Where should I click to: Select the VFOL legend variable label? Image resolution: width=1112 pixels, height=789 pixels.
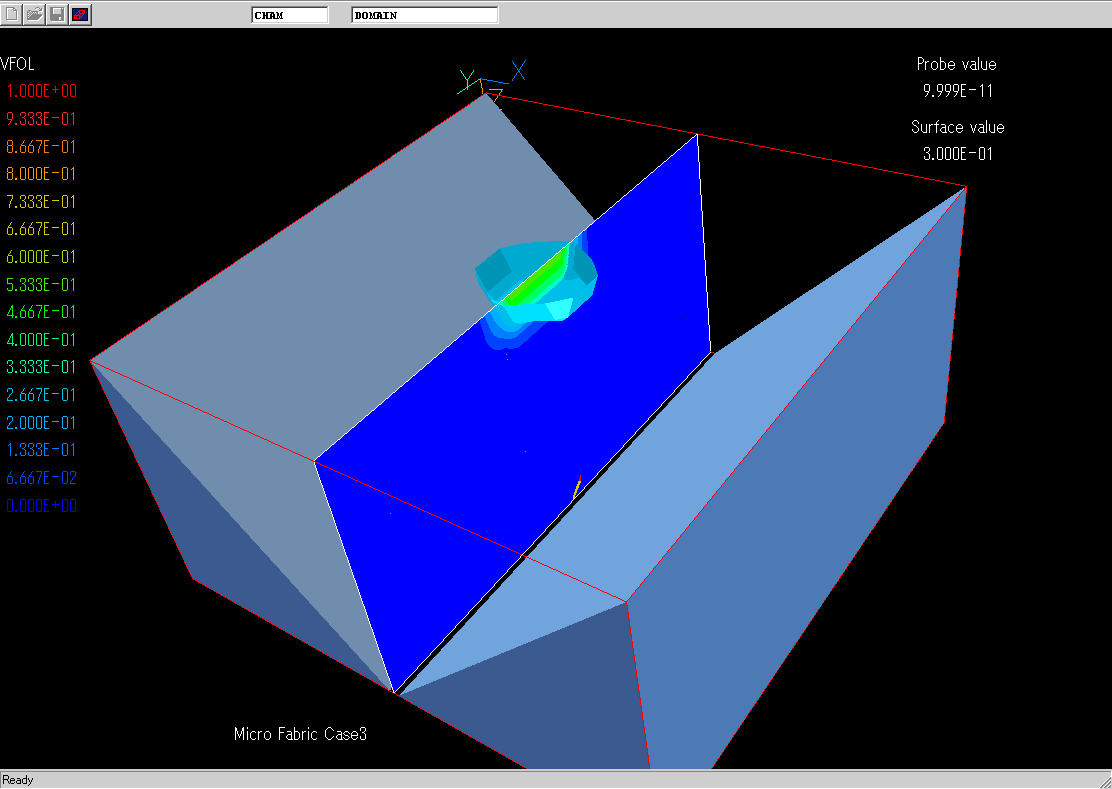tap(20, 63)
